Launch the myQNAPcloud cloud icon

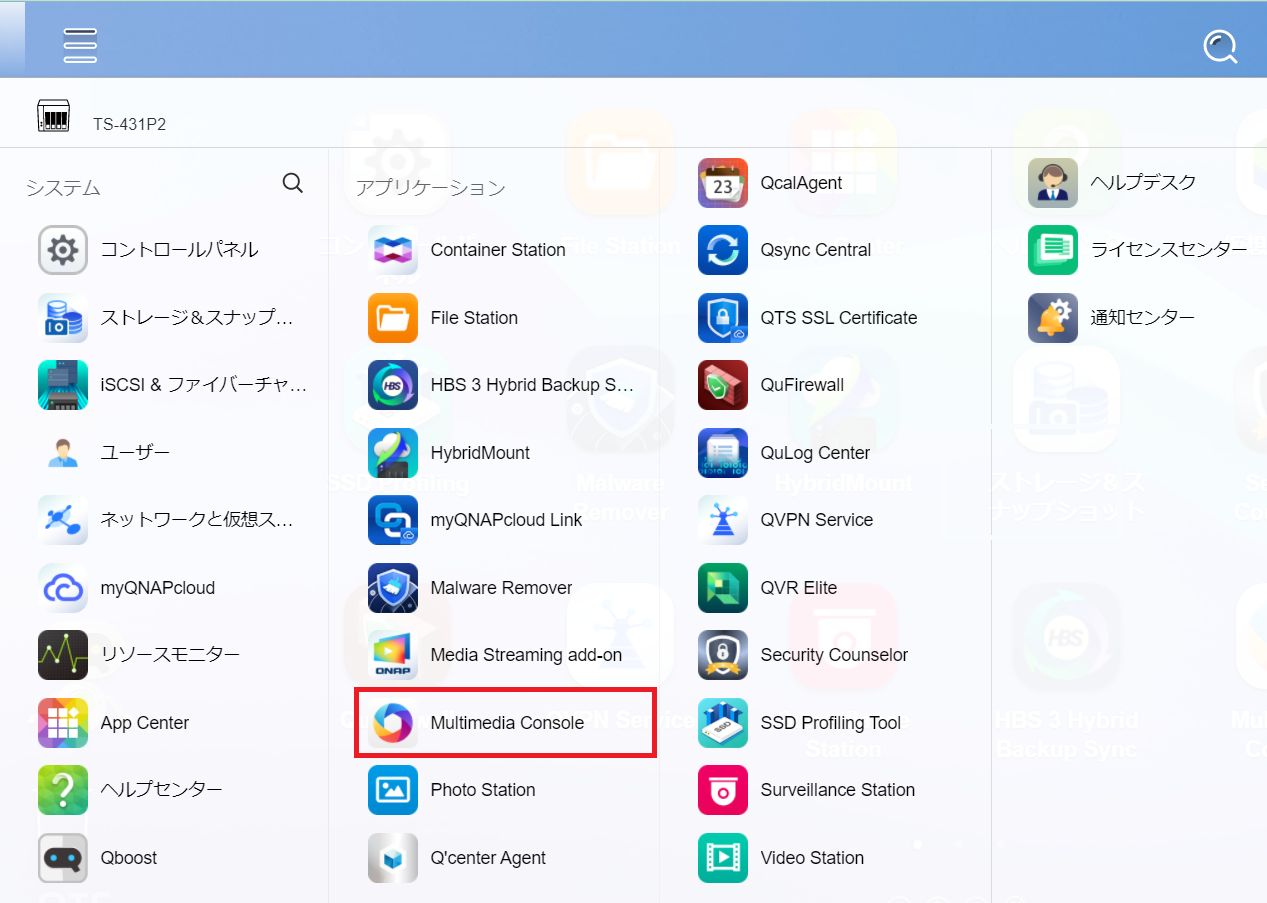[x=63, y=588]
